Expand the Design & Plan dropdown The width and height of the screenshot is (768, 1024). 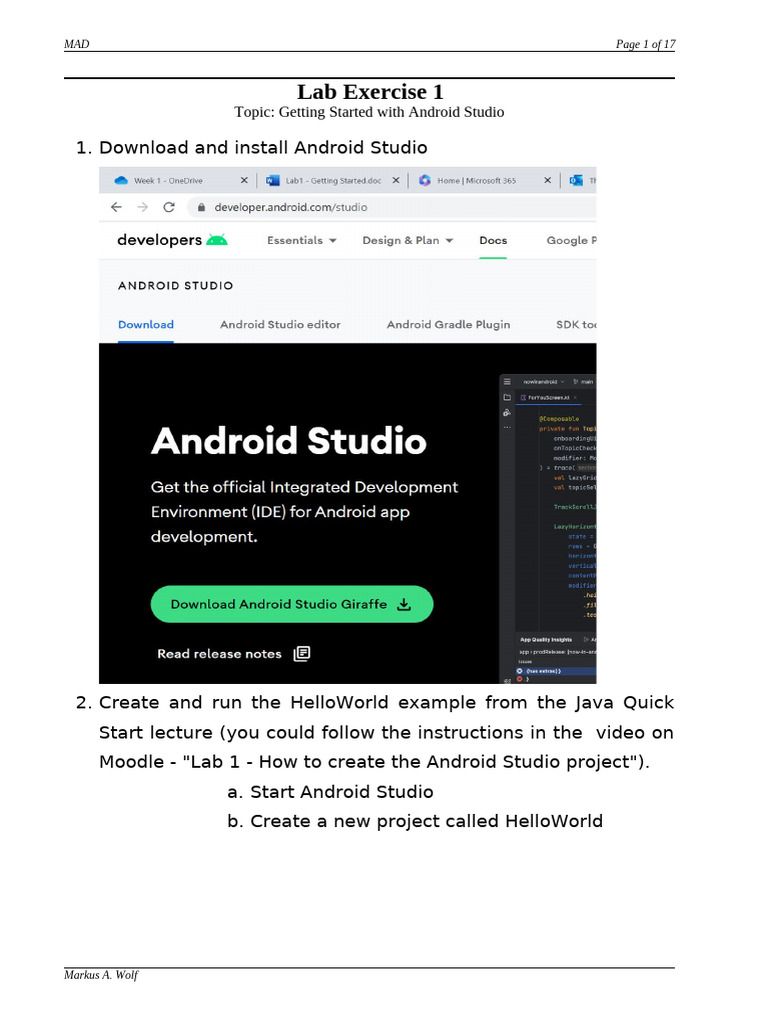point(408,240)
